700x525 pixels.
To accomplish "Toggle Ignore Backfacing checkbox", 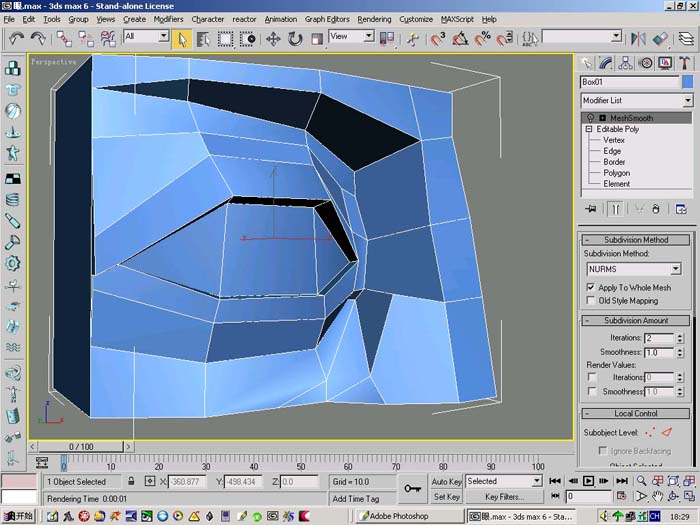I will pyautogui.click(x=603, y=450).
